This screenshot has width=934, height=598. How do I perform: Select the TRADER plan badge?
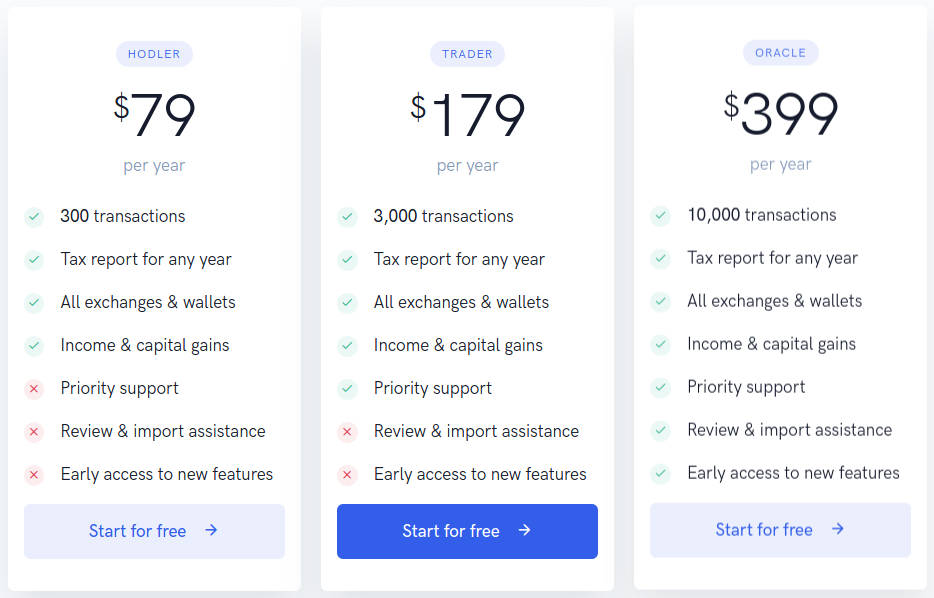[467, 53]
